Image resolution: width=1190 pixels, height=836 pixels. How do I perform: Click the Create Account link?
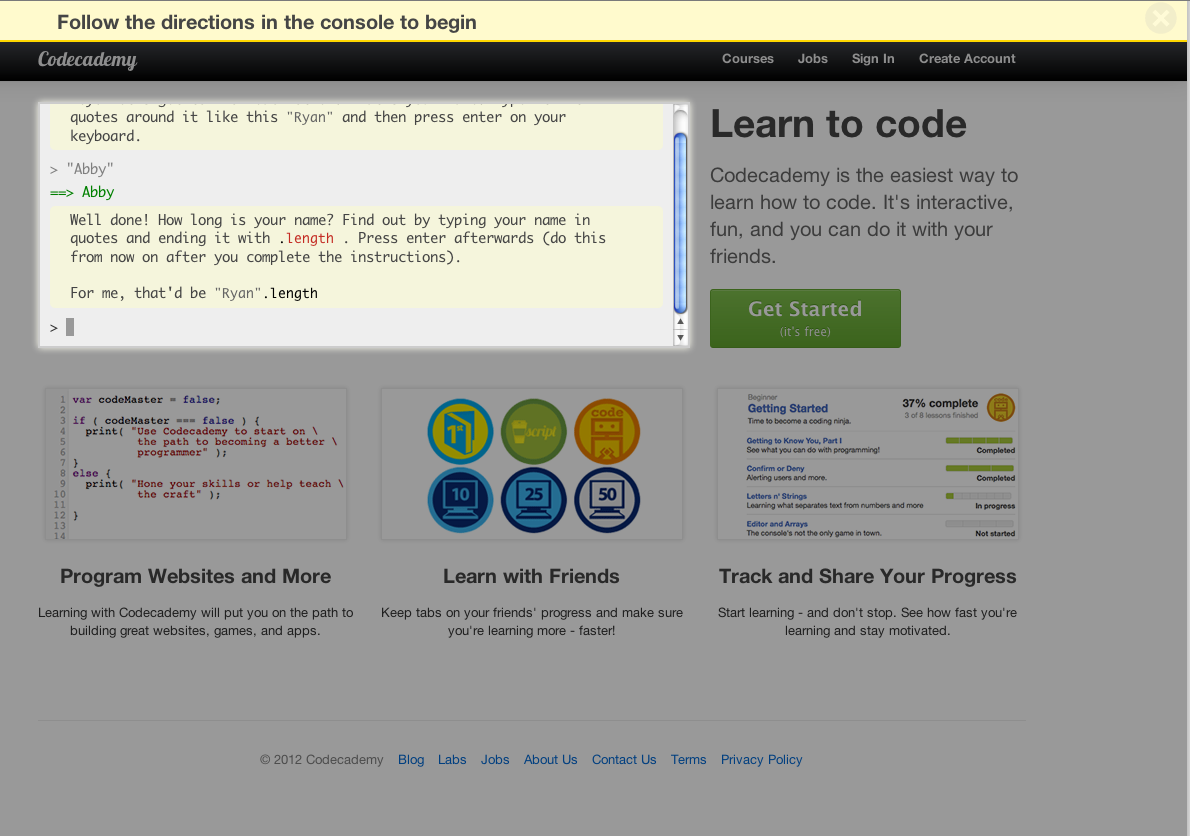point(967,59)
